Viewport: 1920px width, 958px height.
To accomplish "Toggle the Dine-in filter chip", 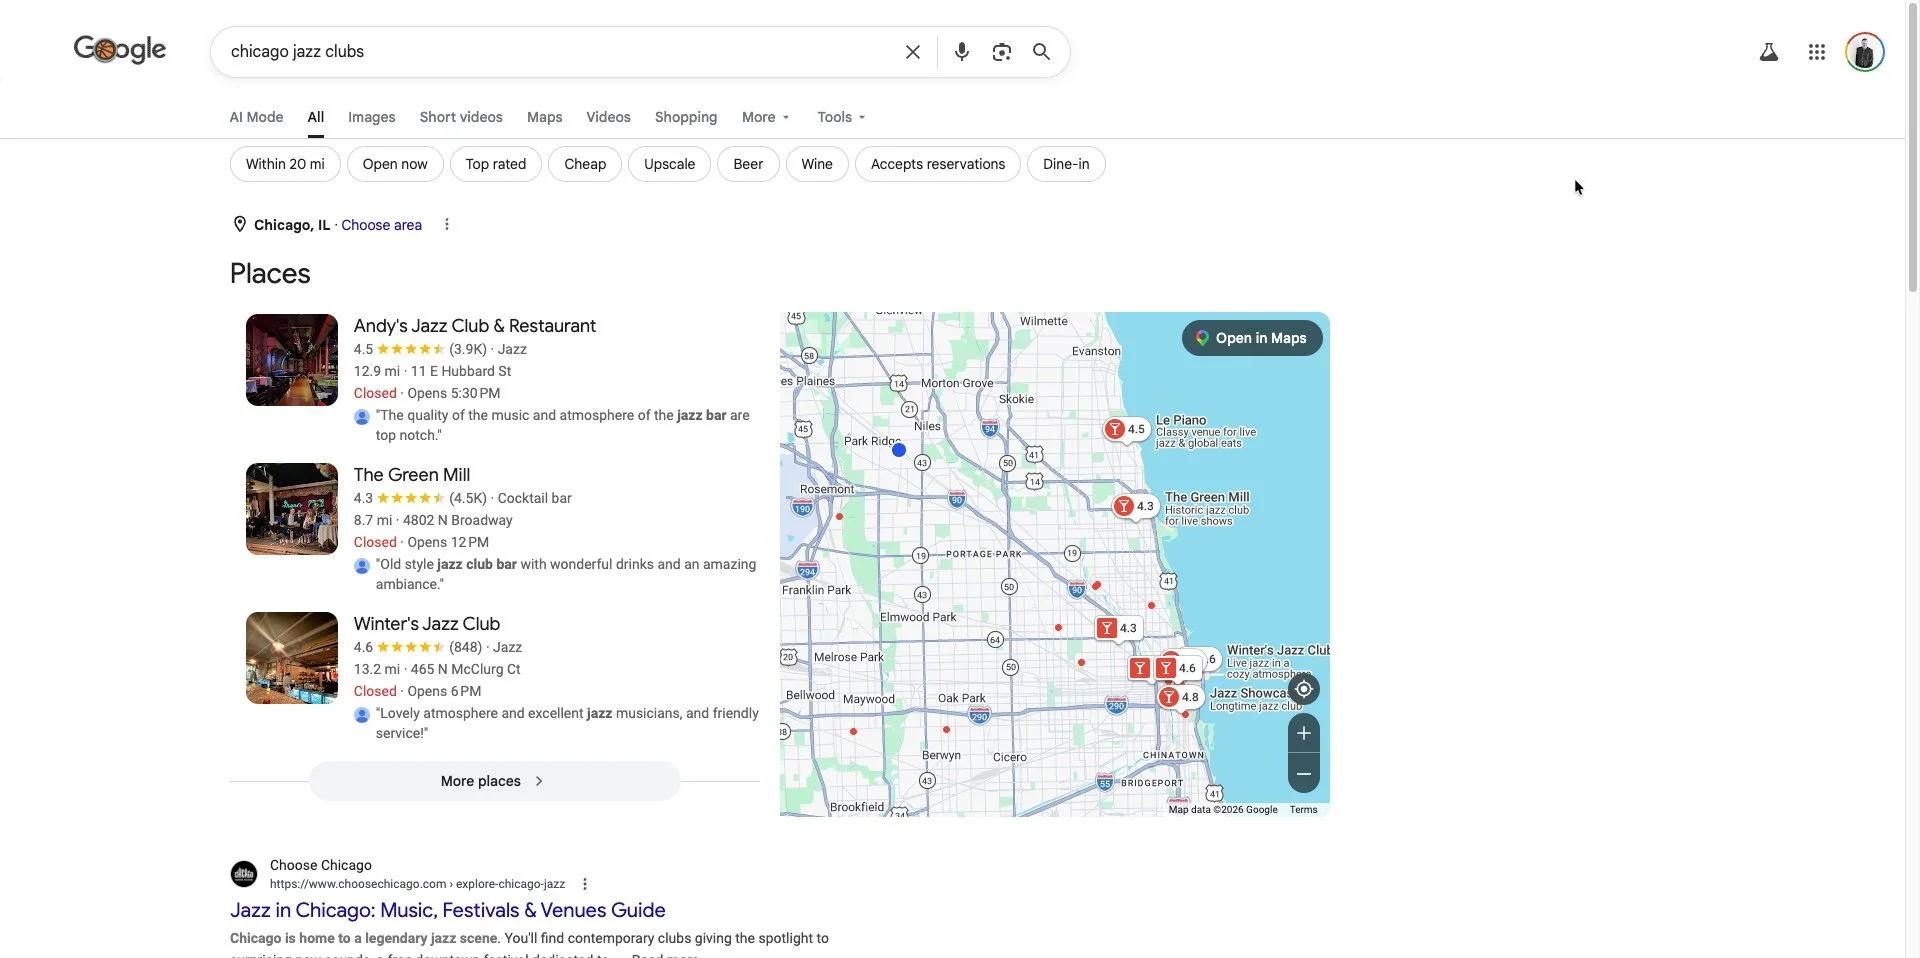I will click(1066, 164).
